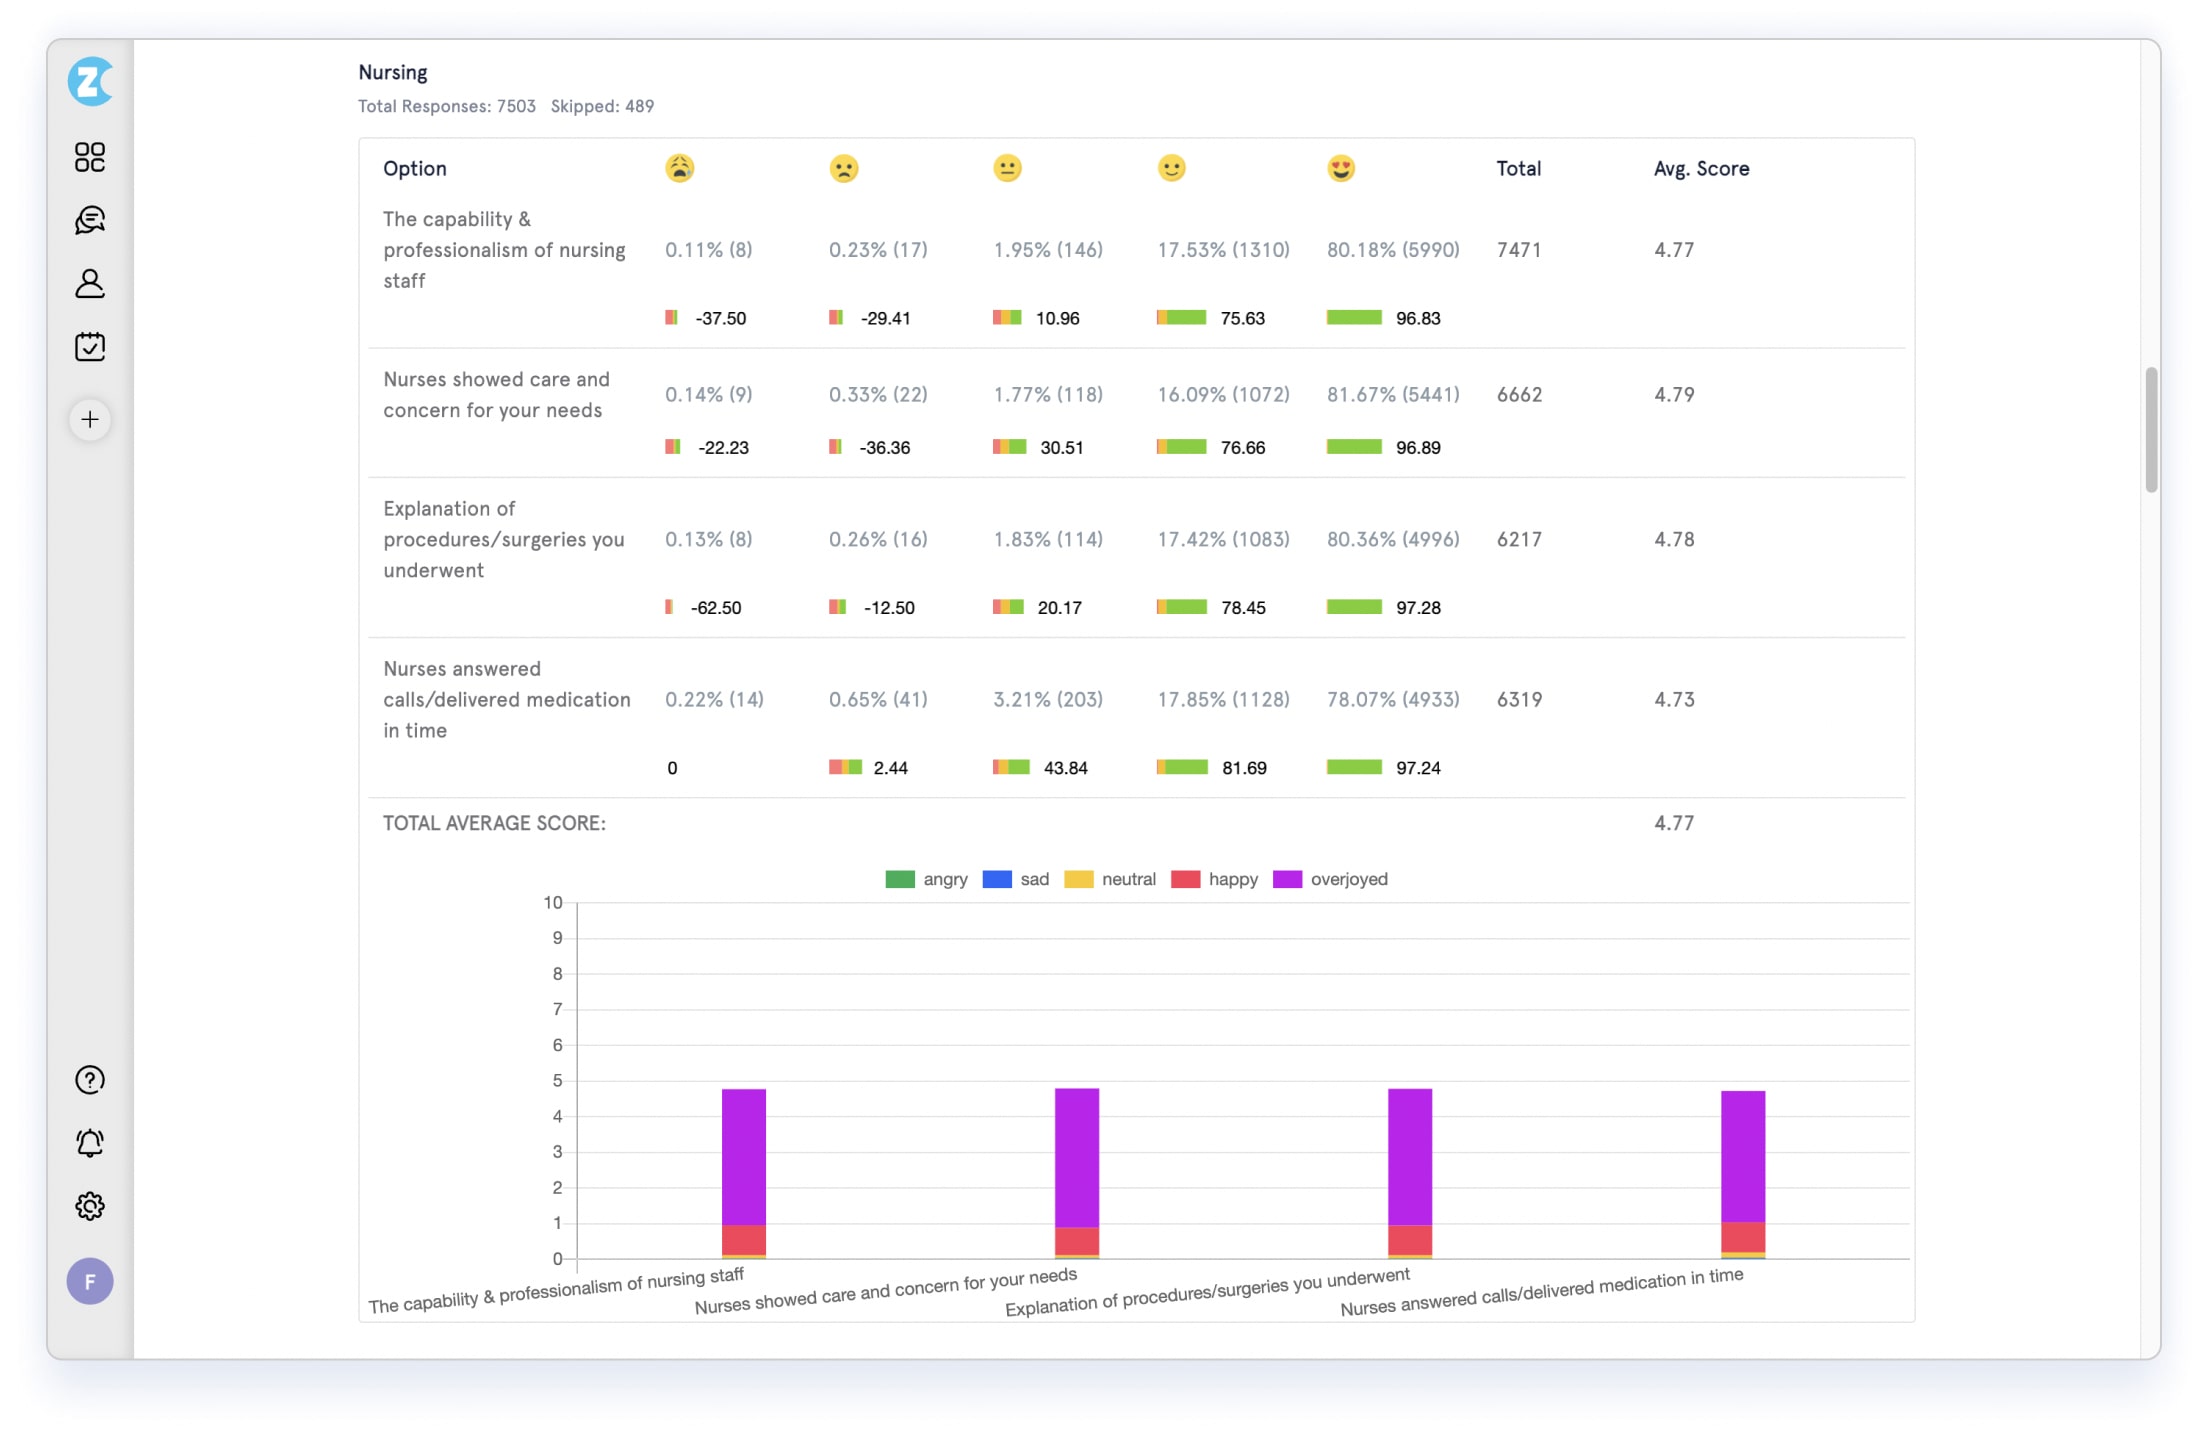Click the plus add-new button in the sidebar

[90, 420]
